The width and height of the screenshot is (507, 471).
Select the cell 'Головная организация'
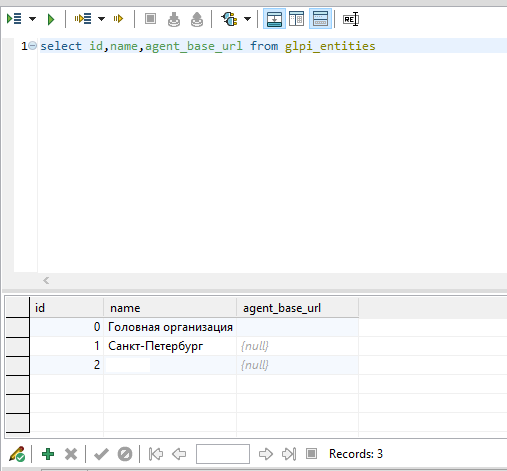[x=170, y=327]
